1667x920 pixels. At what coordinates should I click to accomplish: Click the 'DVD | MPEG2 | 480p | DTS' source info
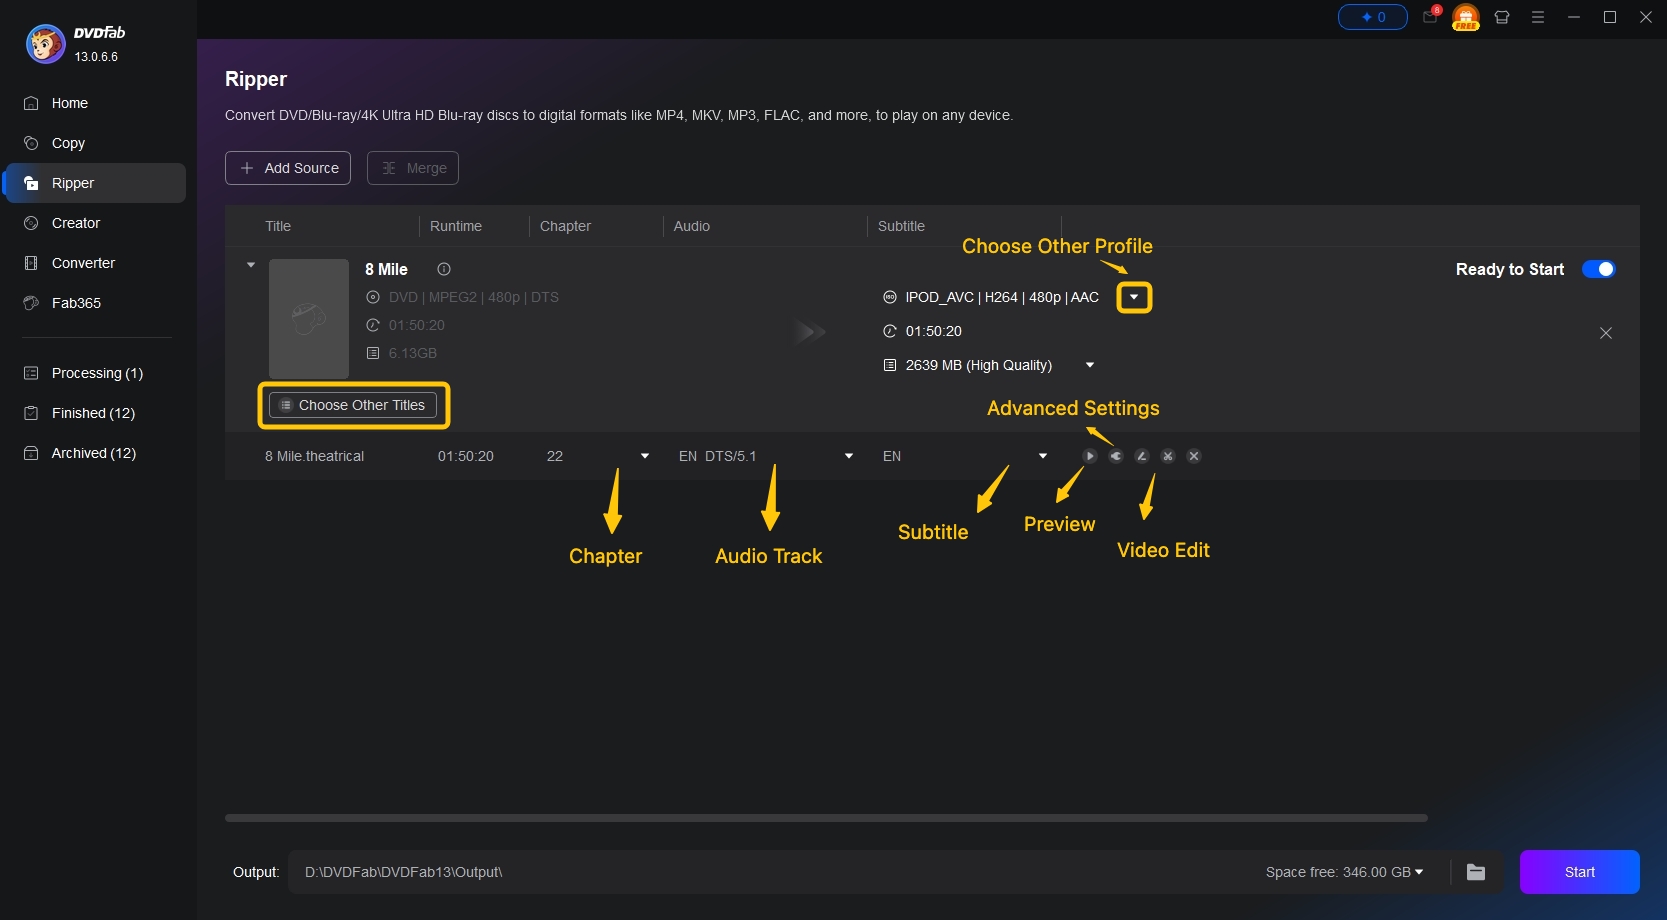473,297
